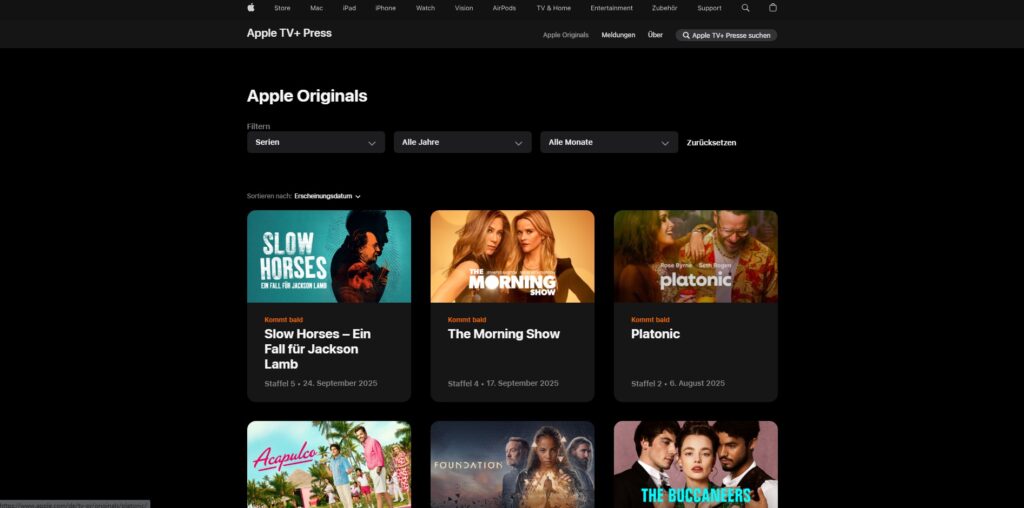The width and height of the screenshot is (1024, 508).
Task: Expand the Serien filter dropdown
Action: (x=316, y=142)
